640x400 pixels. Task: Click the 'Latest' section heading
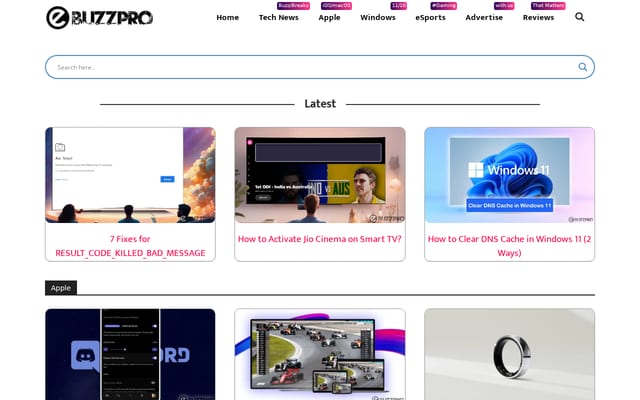320,104
